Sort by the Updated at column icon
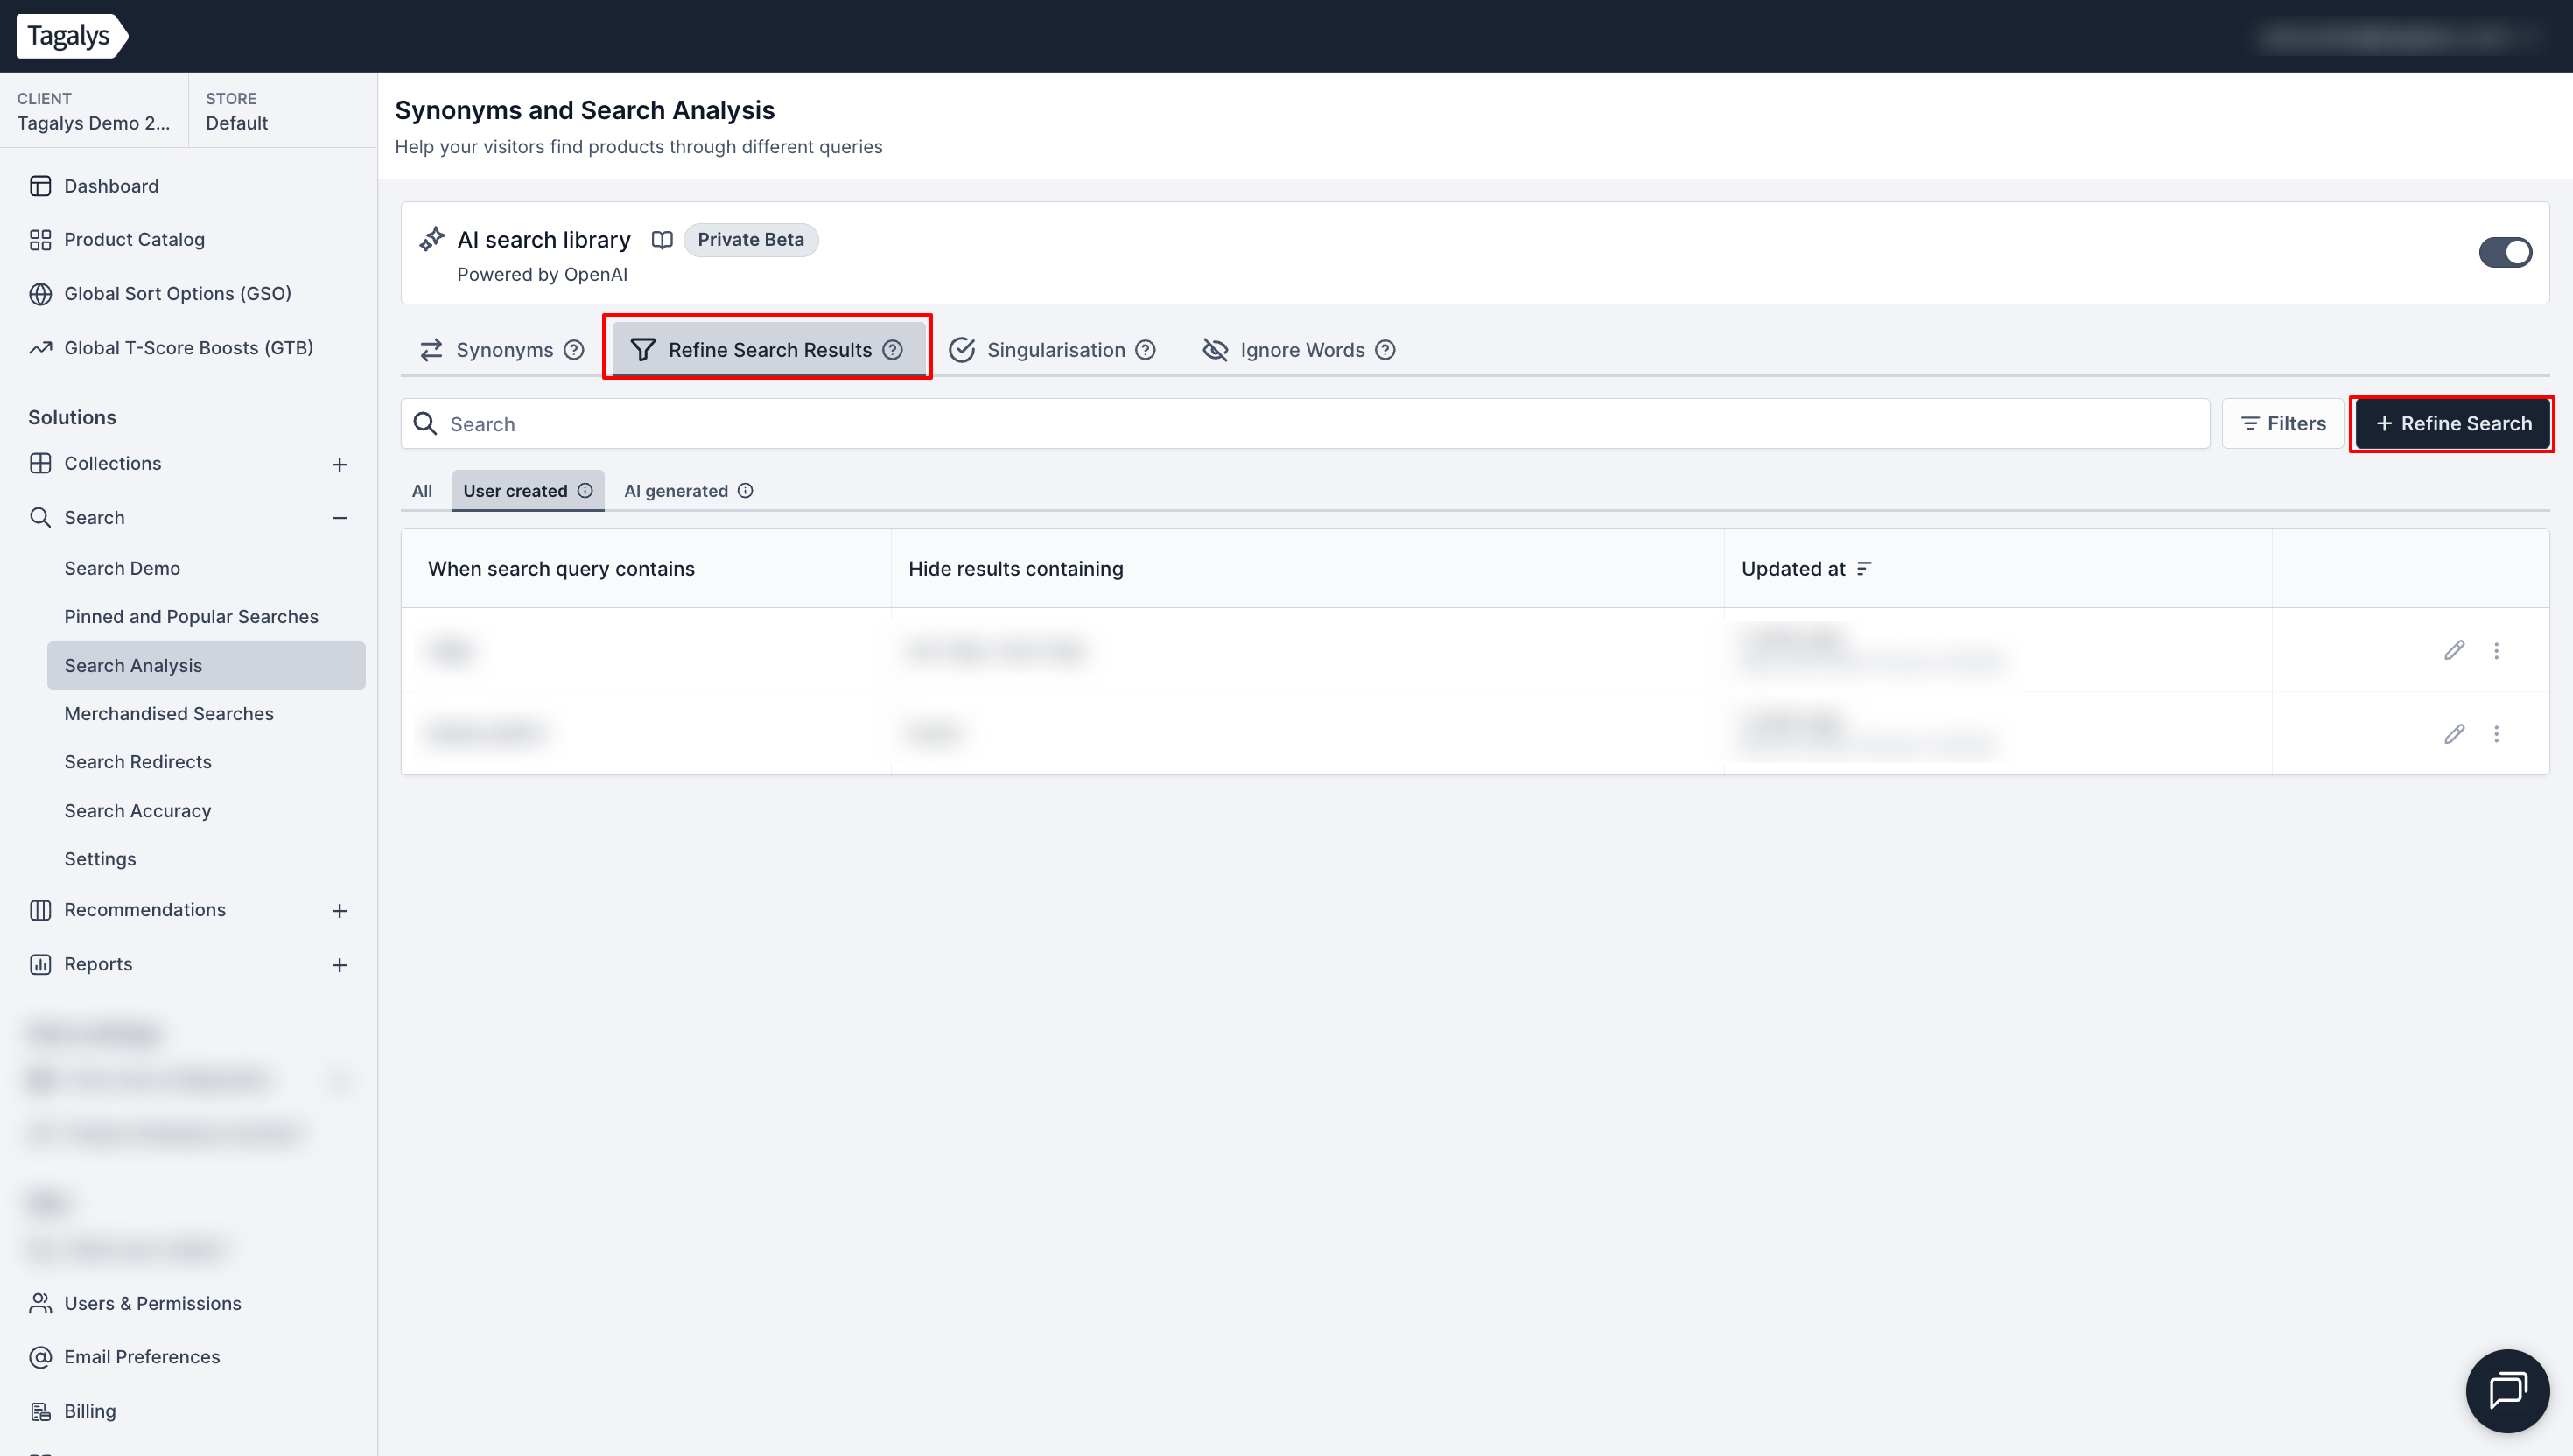Screen dimensions: 2573x1456 click(x=1864, y=569)
